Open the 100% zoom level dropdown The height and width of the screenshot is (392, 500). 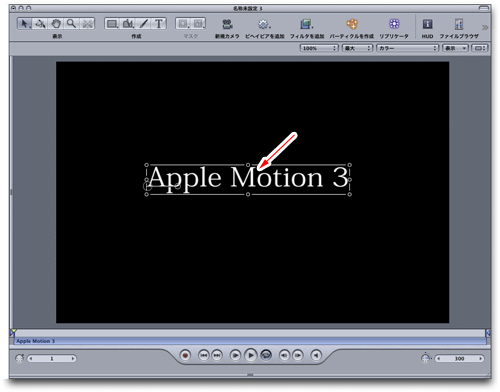point(319,48)
